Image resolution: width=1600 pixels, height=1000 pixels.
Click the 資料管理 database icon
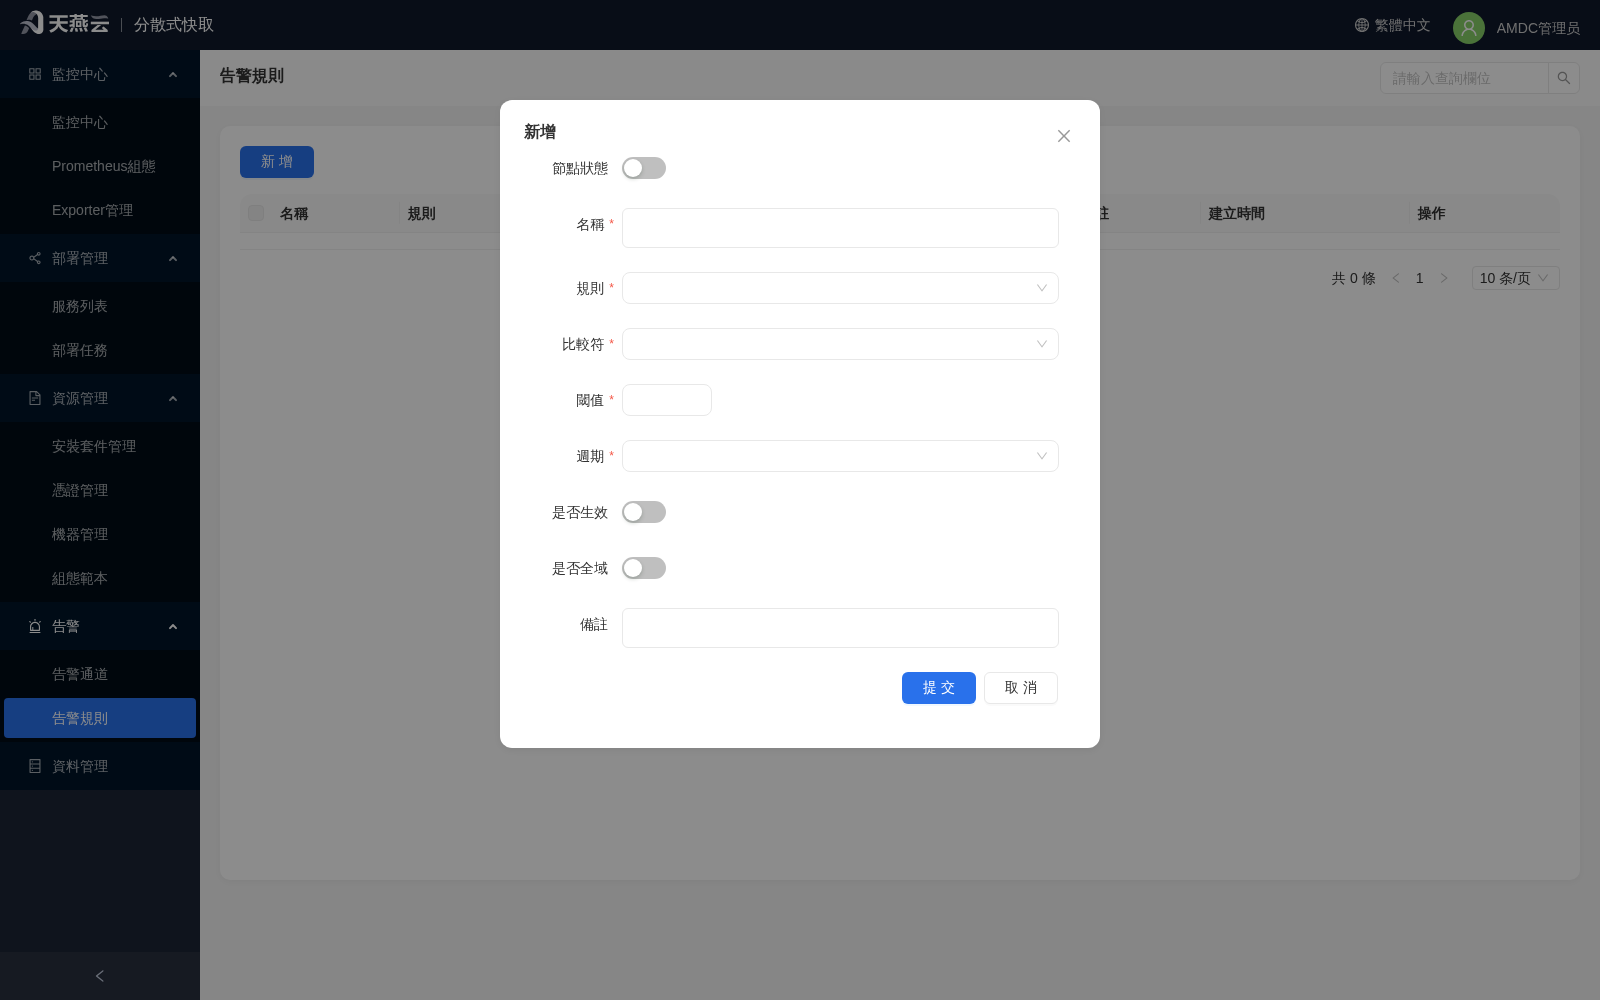click(35, 766)
